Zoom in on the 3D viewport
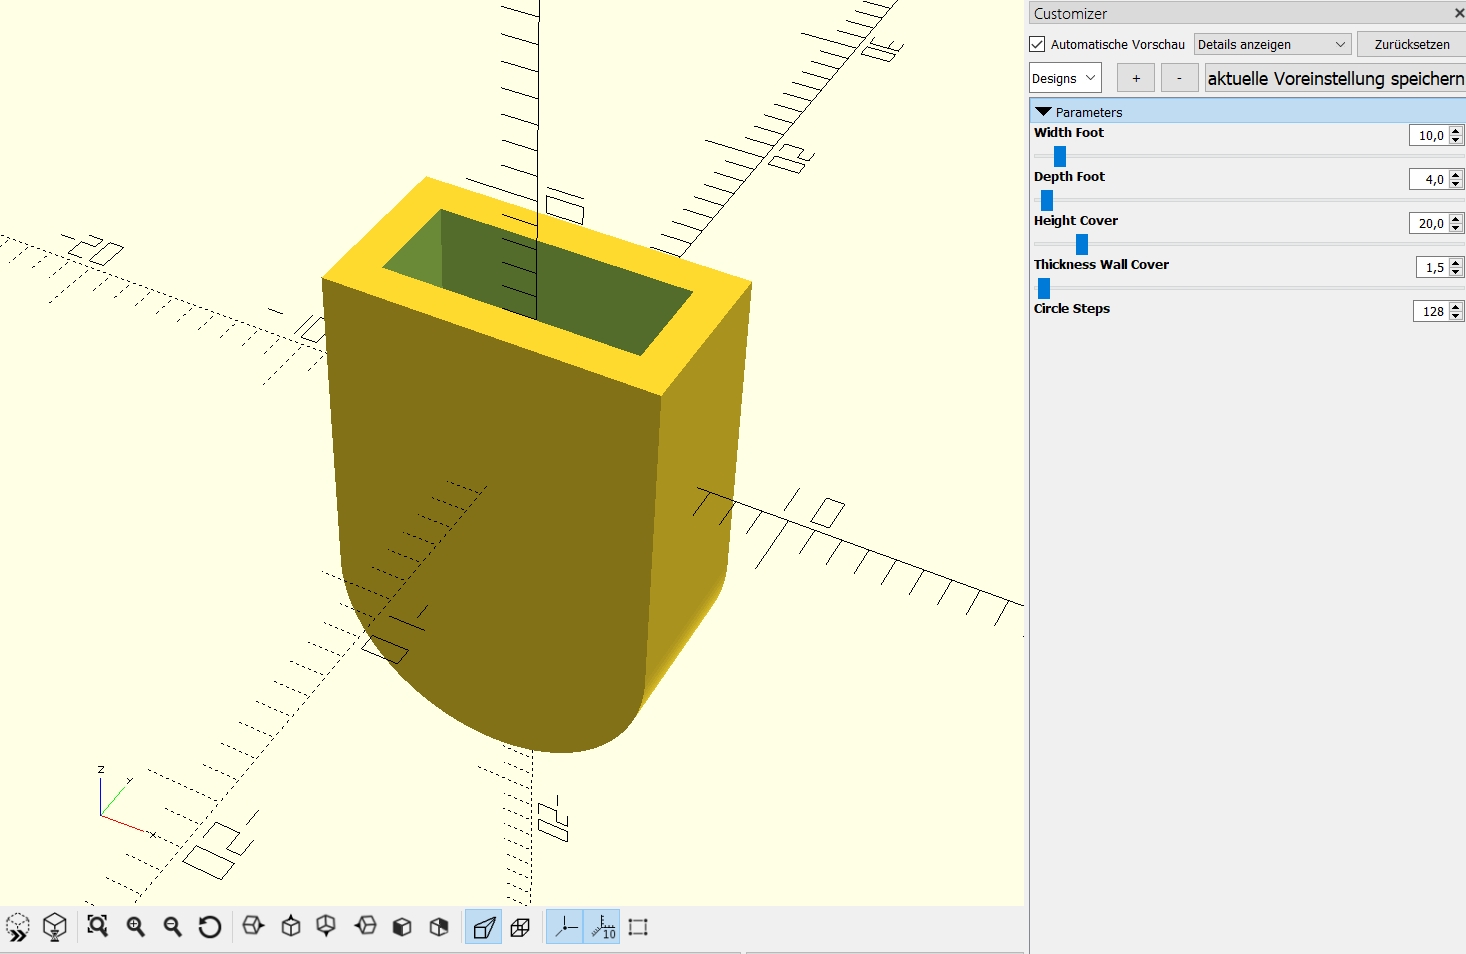The width and height of the screenshot is (1466, 954). pos(135,927)
